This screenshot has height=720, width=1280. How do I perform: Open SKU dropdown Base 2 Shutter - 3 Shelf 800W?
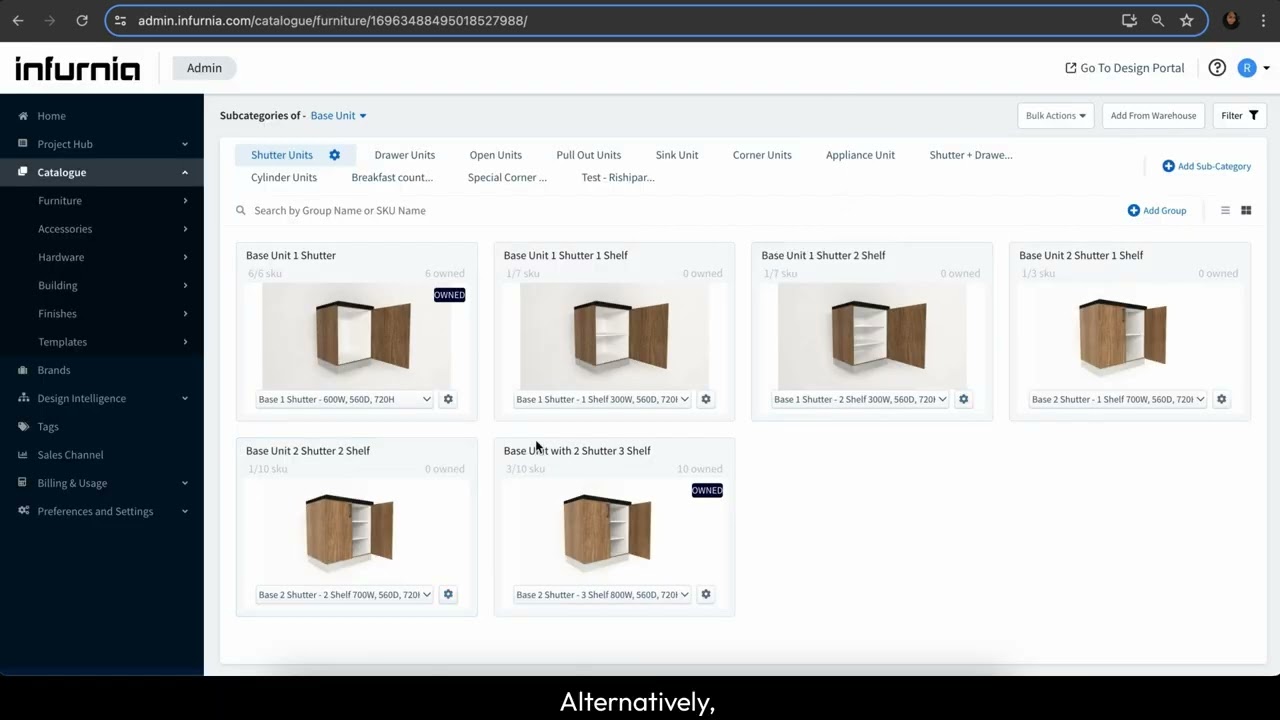(602, 594)
